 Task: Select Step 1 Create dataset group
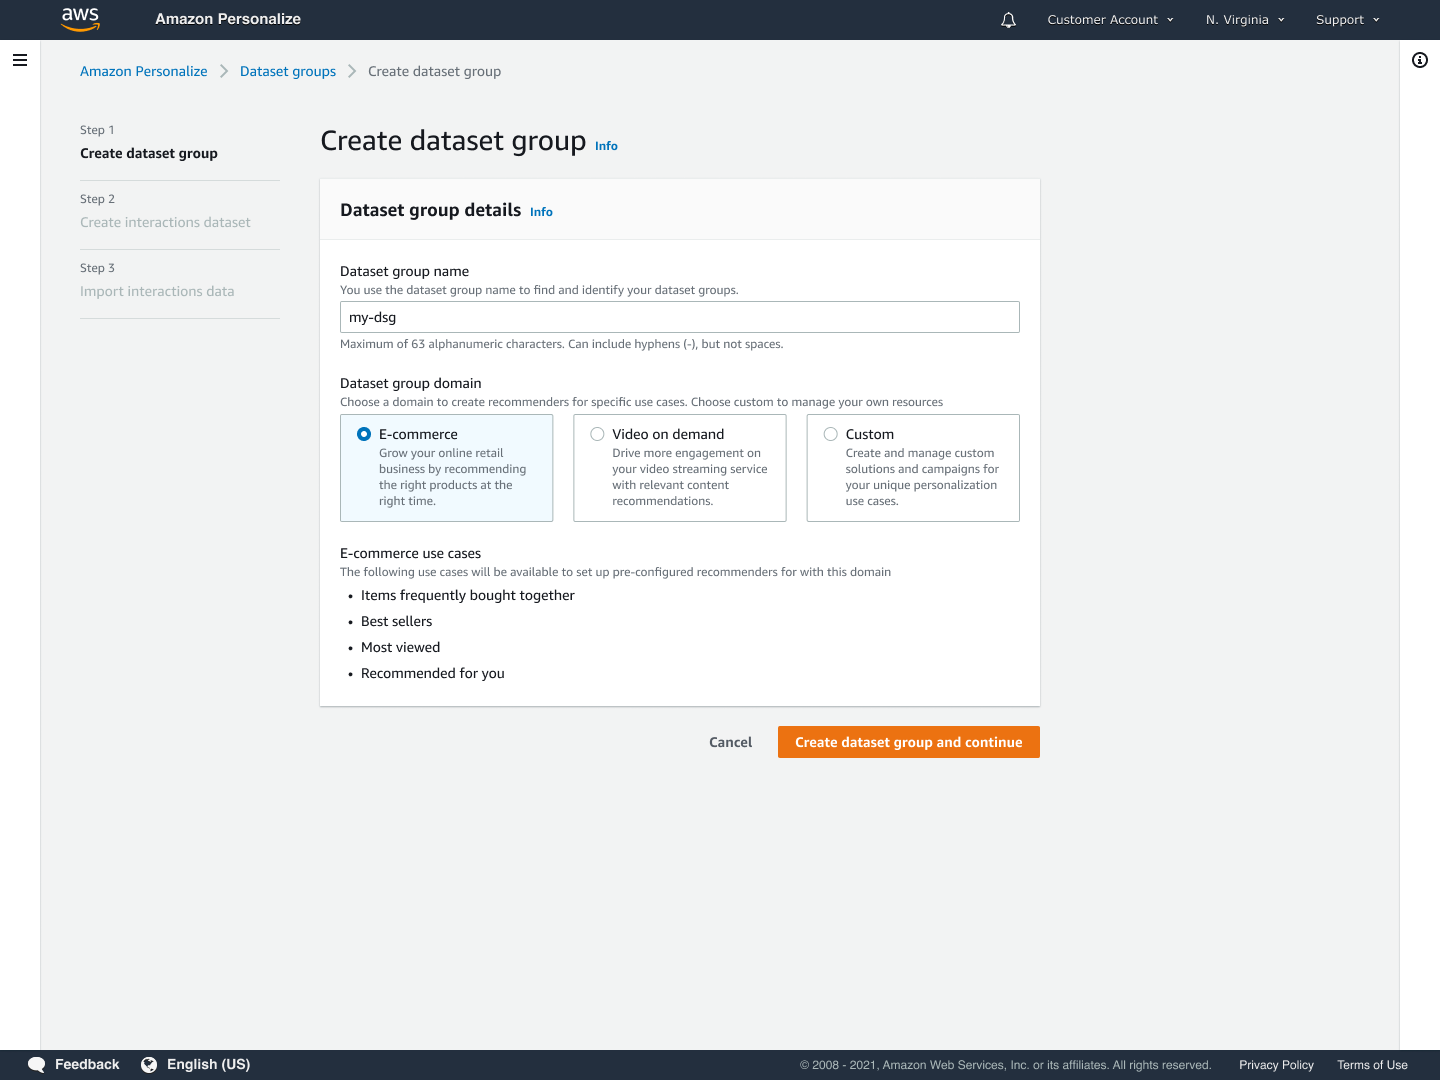(x=149, y=153)
